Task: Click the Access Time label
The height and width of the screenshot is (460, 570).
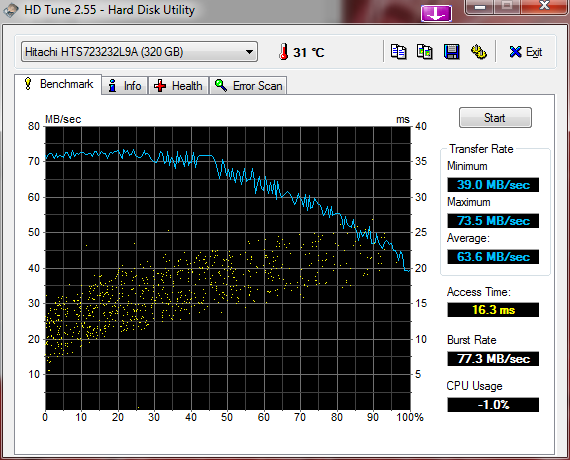Action: click(479, 292)
